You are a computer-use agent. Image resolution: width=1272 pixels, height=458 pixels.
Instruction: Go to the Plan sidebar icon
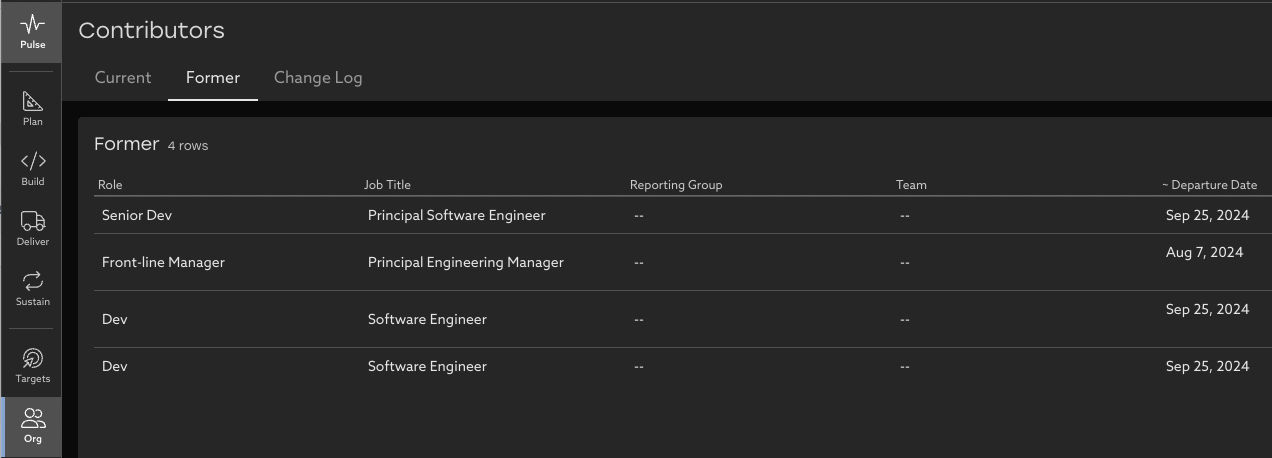click(32, 109)
